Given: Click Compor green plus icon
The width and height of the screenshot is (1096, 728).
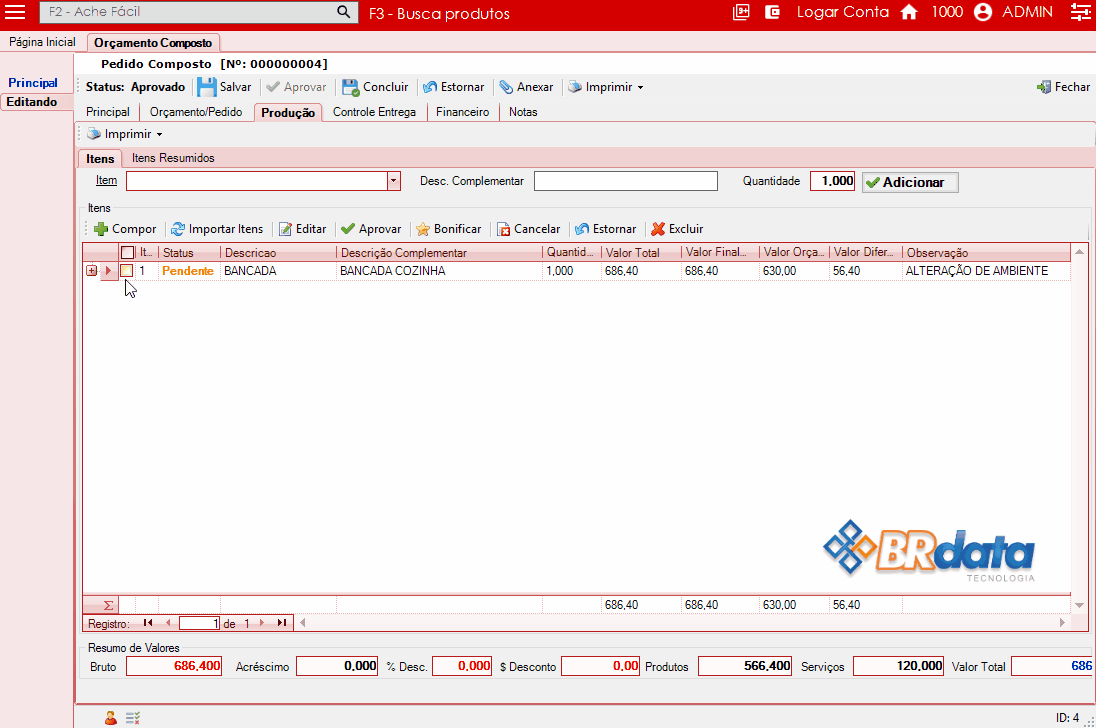Looking at the screenshot, I should point(101,229).
